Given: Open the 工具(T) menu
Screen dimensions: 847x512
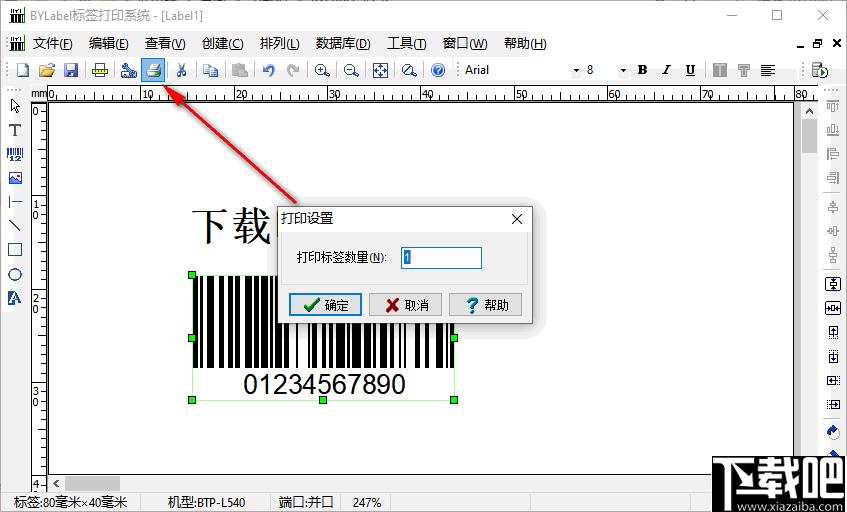Looking at the screenshot, I should tap(407, 44).
